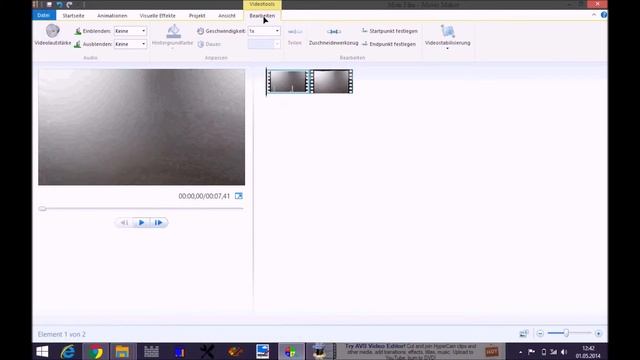Open the disabled Dauer duration dropdown
640x360 pixels.
264,44
